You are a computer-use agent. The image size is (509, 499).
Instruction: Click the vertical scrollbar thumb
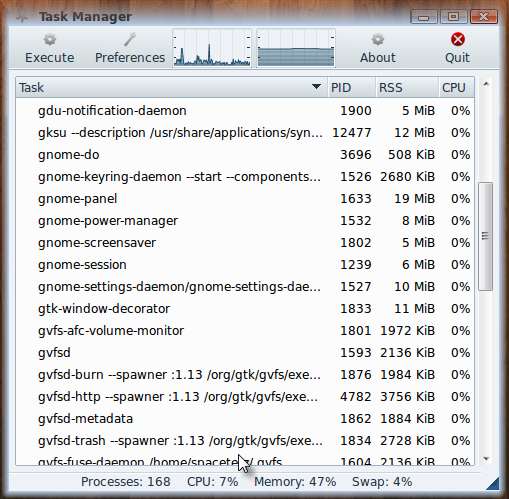[x=485, y=236]
